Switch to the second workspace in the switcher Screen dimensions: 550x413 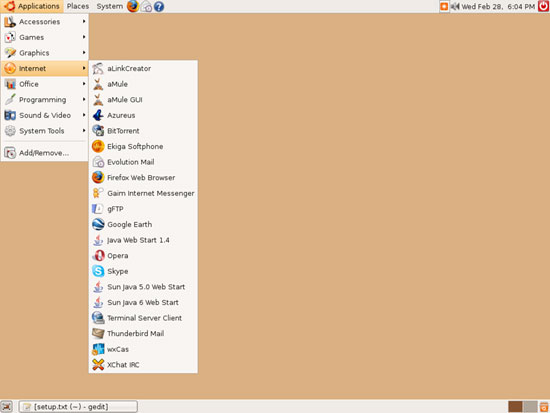click(530, 407)
